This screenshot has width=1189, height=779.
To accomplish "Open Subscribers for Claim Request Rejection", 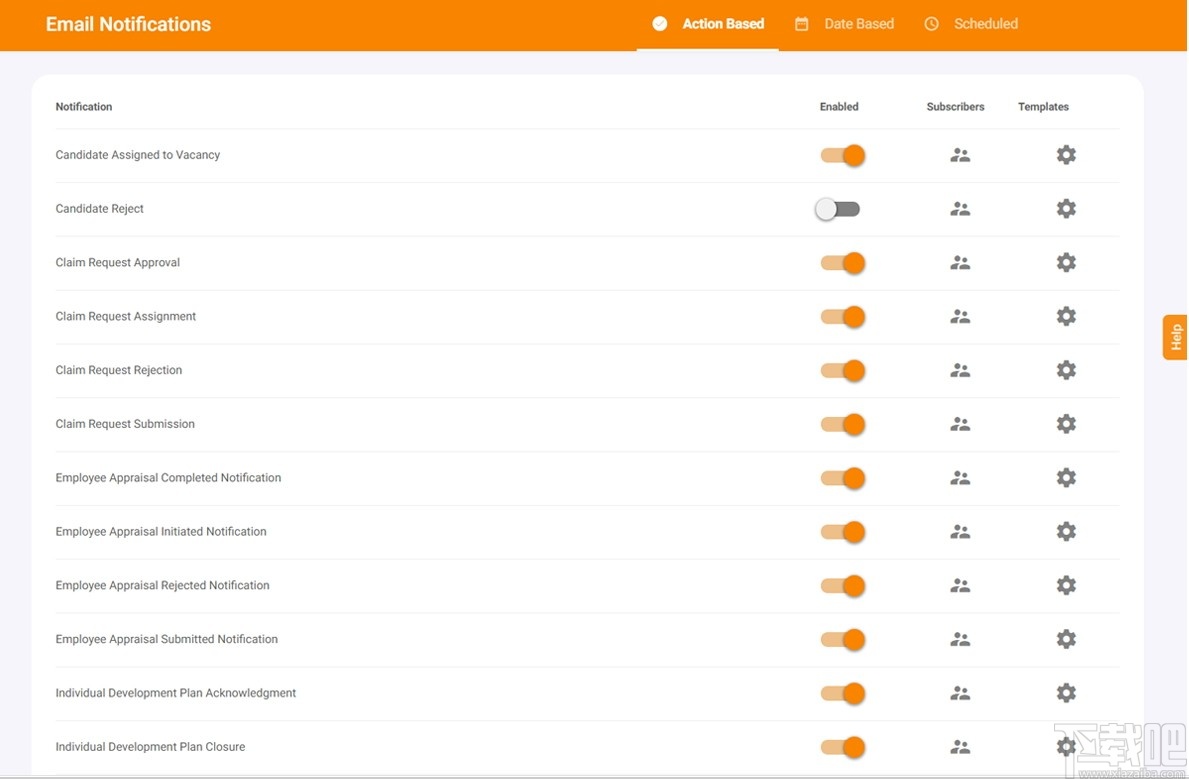I will point(960,370).
